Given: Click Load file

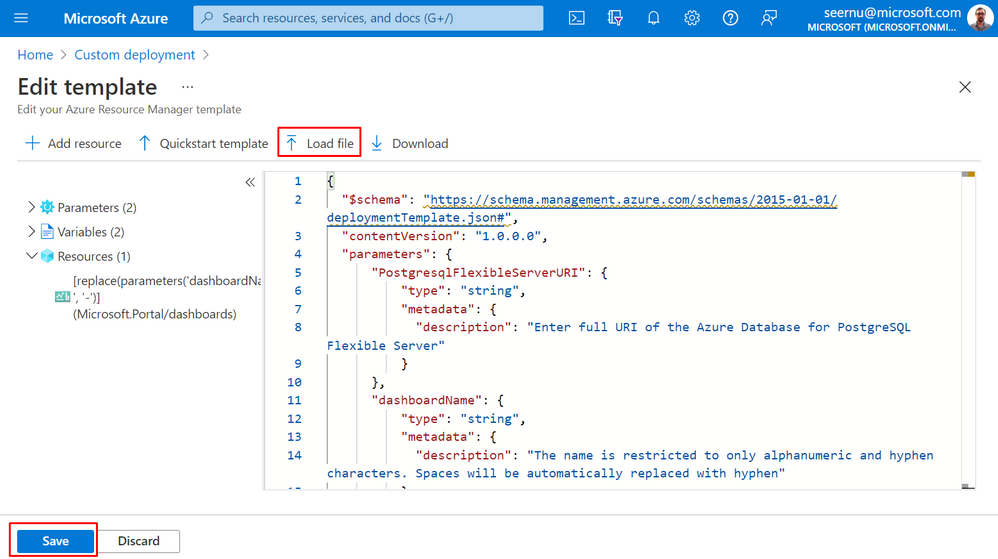Looking at the screenshot, I should 320,143.
